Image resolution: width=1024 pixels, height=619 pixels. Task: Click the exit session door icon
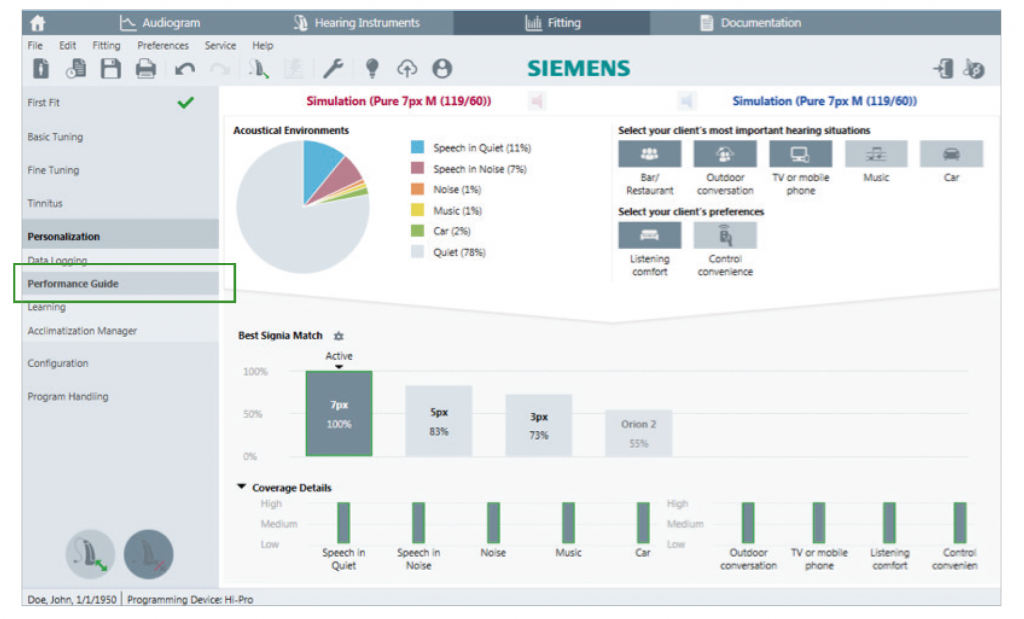[943, 68]
